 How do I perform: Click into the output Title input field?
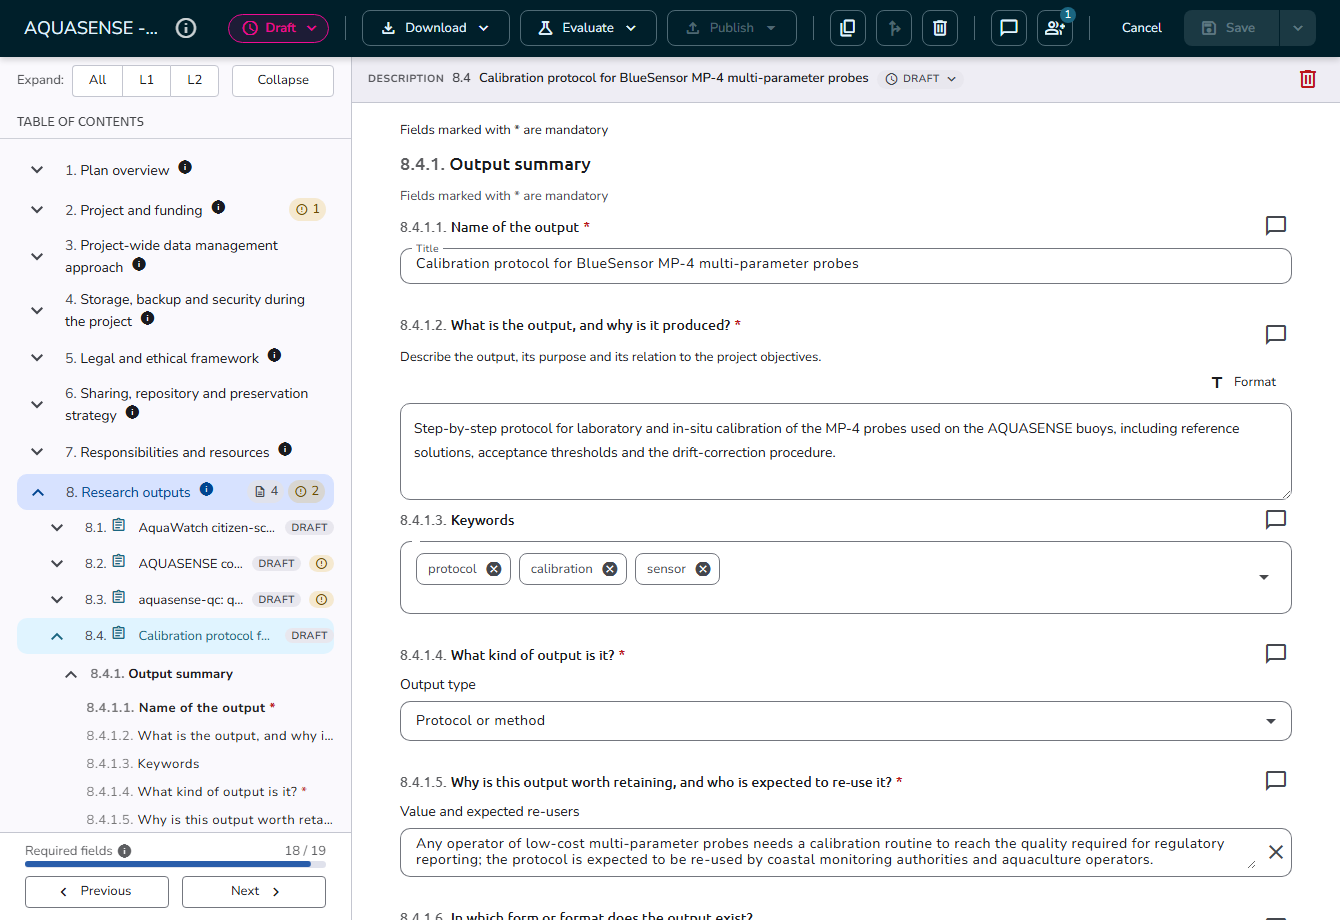[846, 265]
